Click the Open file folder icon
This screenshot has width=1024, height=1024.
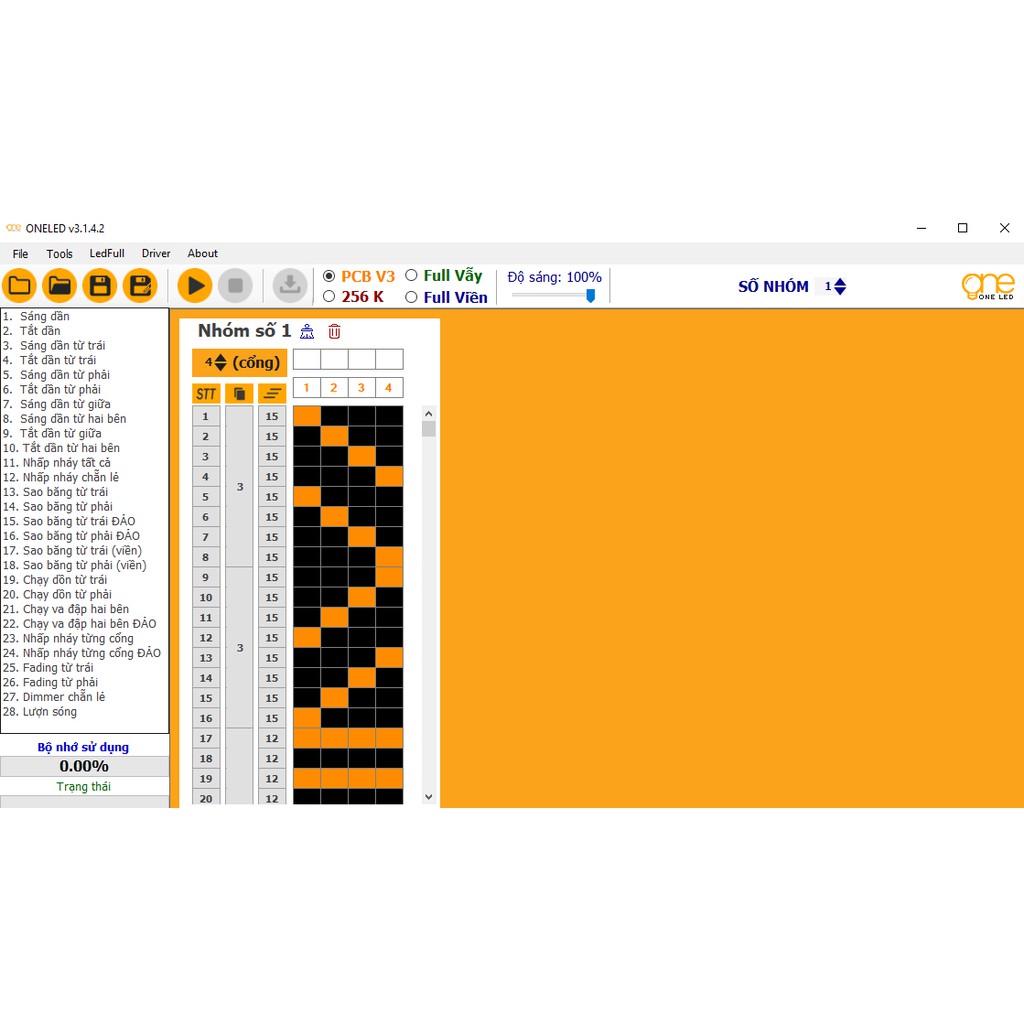(59, 285)
